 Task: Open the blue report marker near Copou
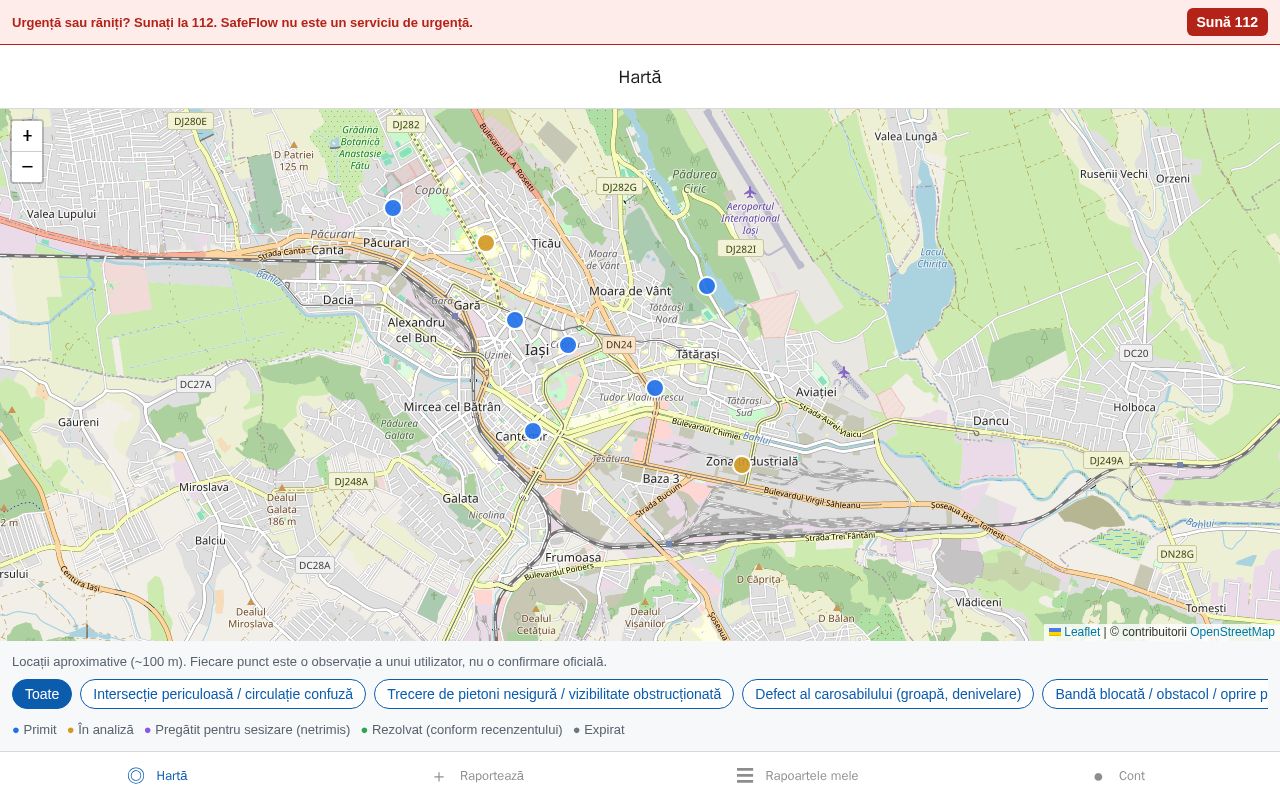(x=393, y=208)
